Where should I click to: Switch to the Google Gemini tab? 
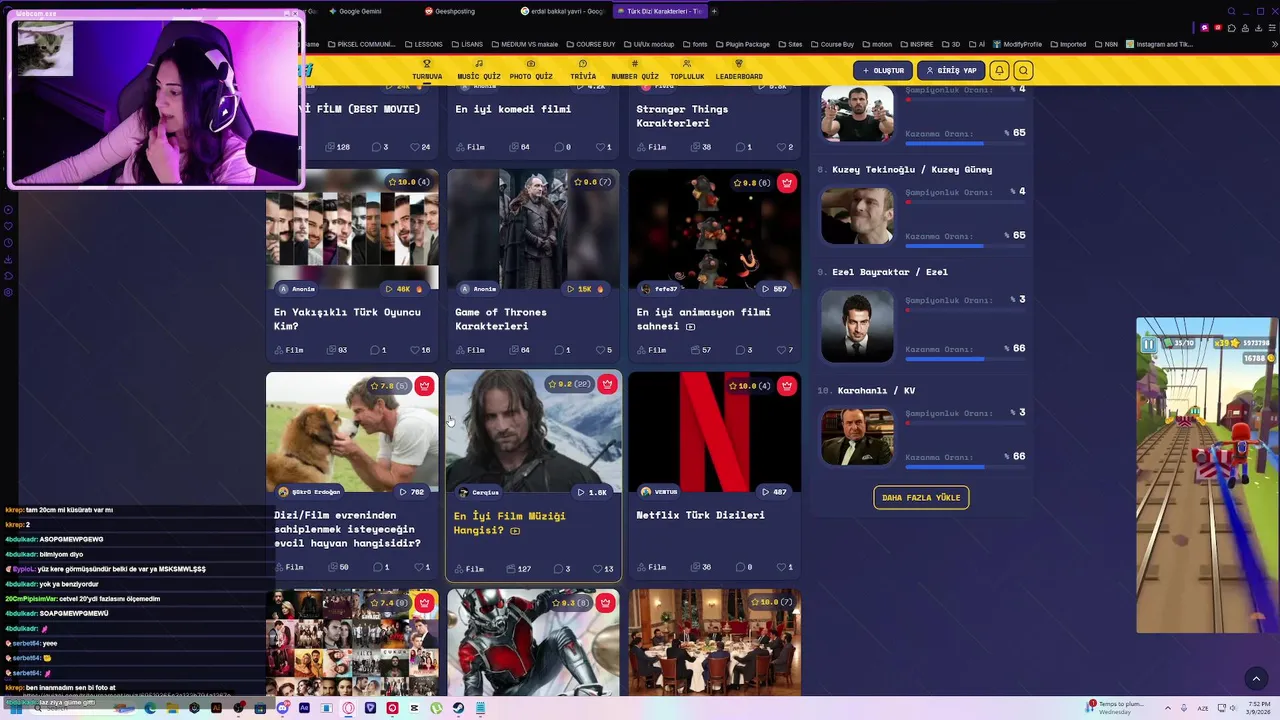point(359,11)
